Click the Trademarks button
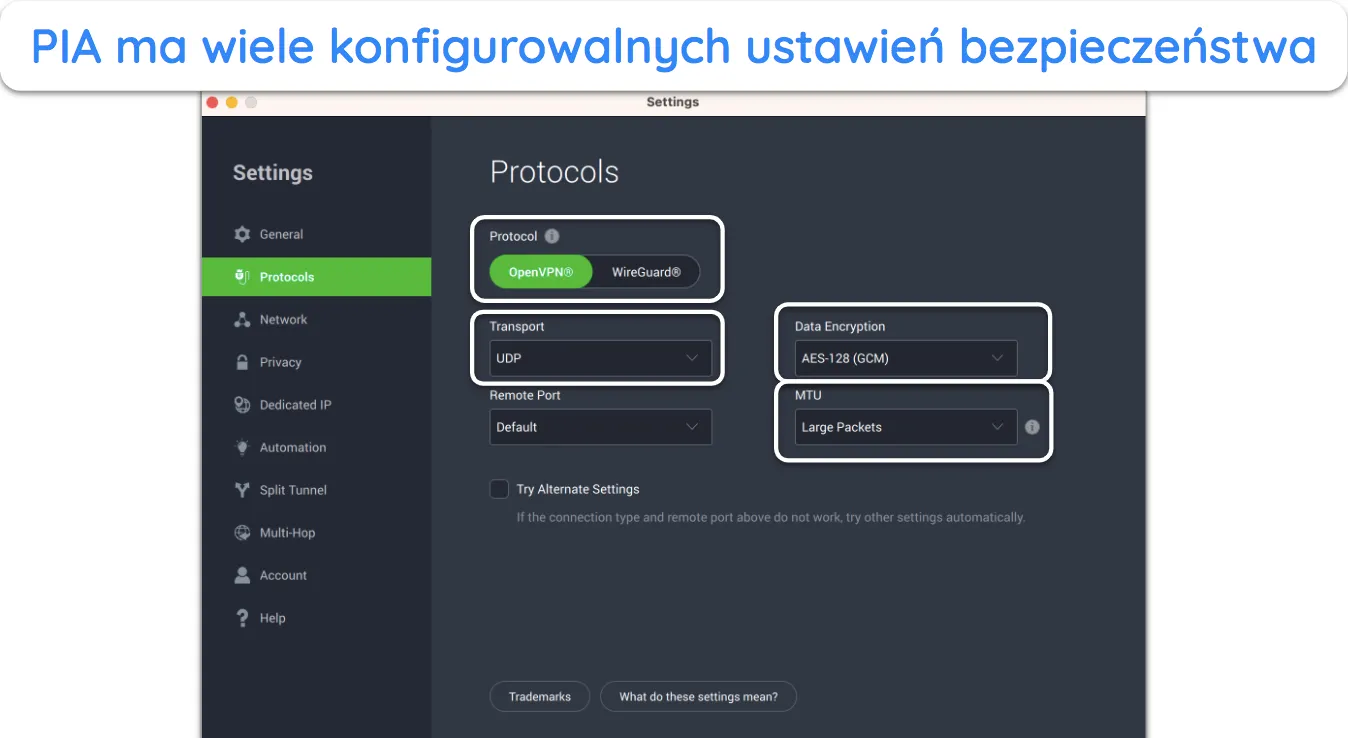This screenshot has width=1348, height=738. (x=540, y=697)
